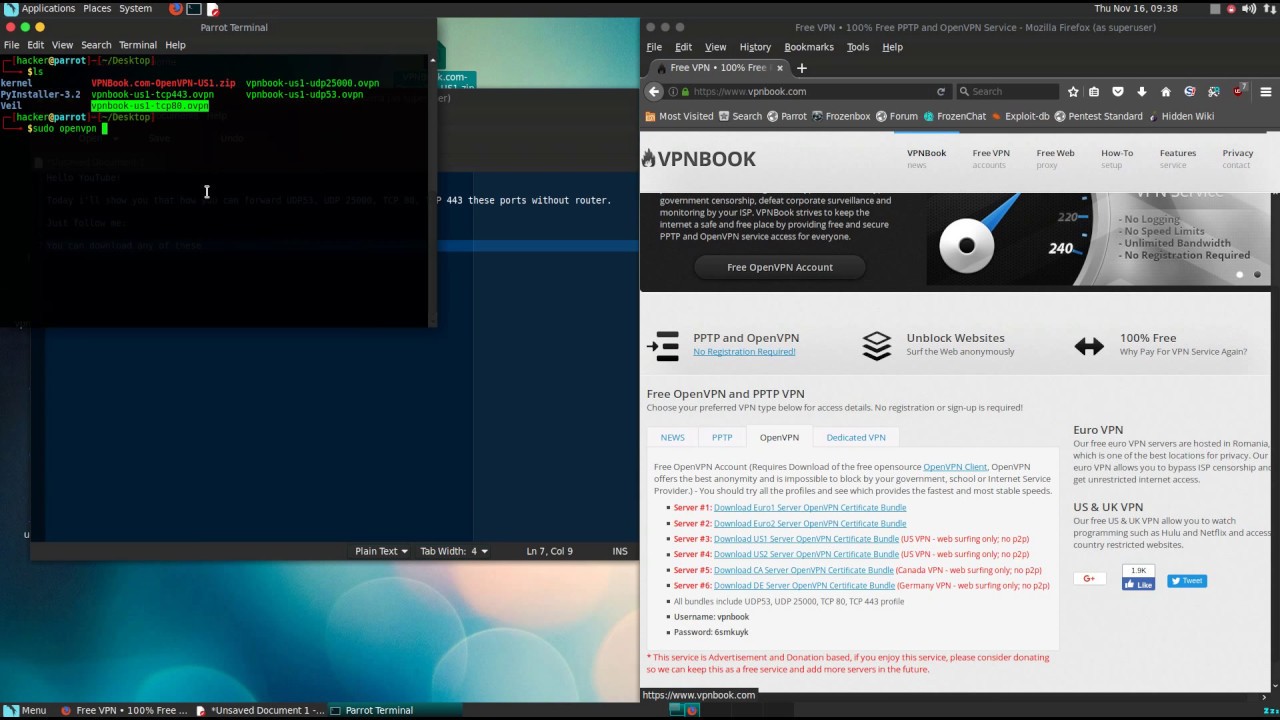Open Edit menu in Parrot Terminal
This screenshot has width=1280, height=720.
pos(35,45)
